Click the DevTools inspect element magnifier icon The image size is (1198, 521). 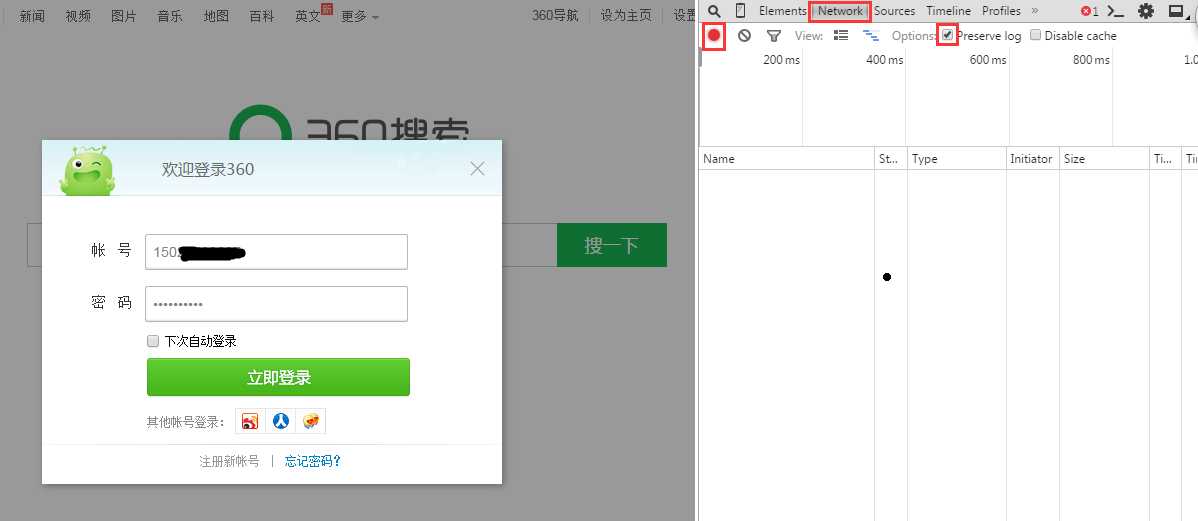(714, 11)
